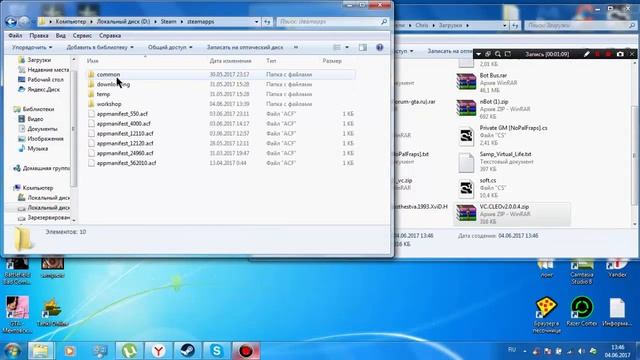Screen dimensions: 640x360
Task: Select appmanifest_4000.acf file
Action: (x=123, y=124)
